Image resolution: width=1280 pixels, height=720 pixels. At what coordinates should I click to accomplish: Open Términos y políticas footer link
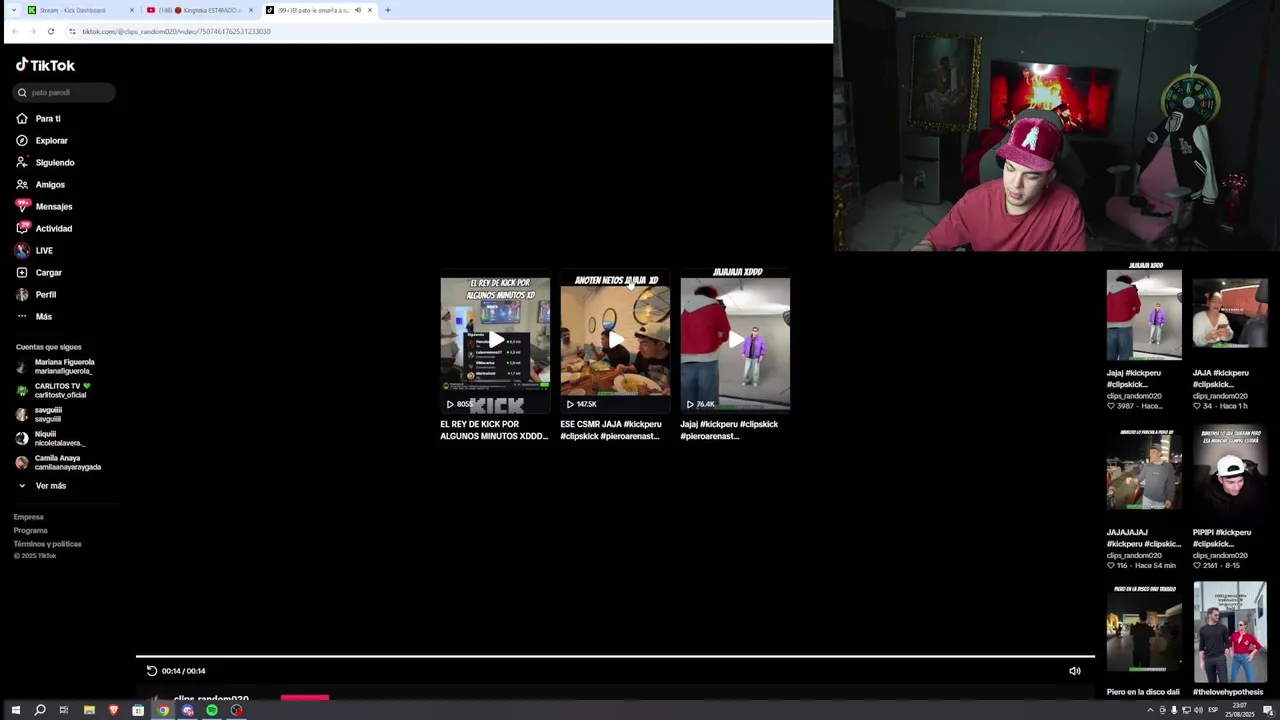pyautogui.click(x=48, y=544)
